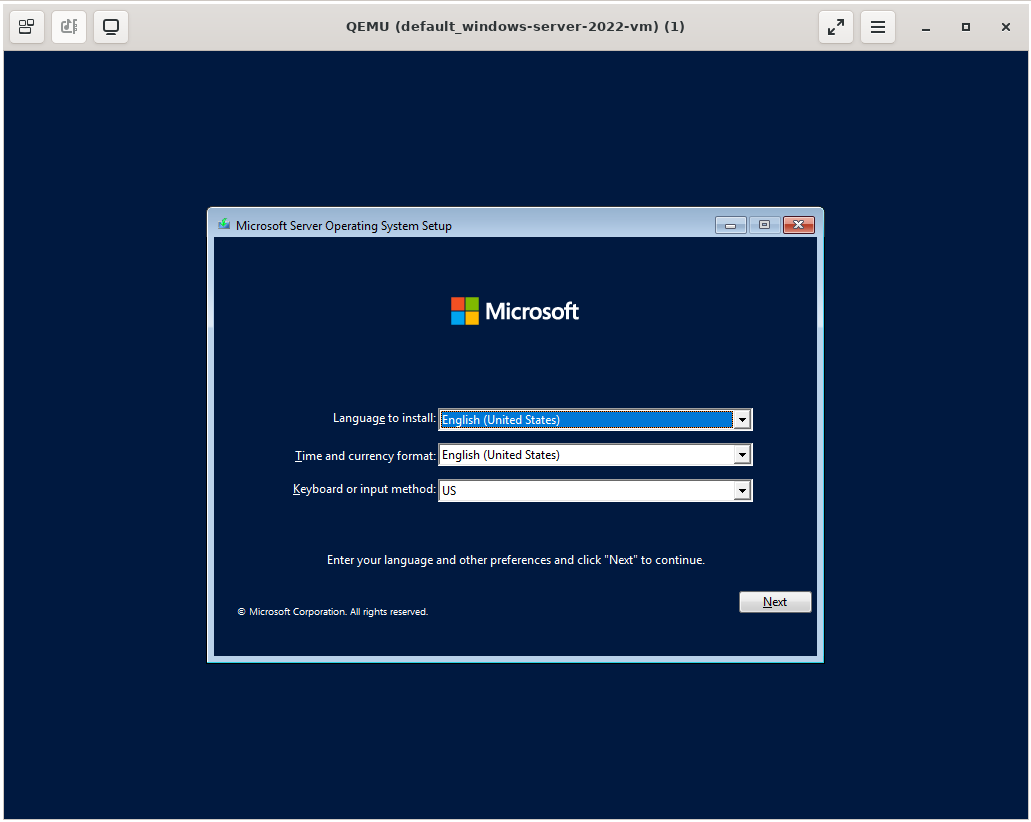The height and width of the screenshot is (822, 1031).
Task: Close the Microsoft Server Setup dialog
Action: (x=798, y=225)
